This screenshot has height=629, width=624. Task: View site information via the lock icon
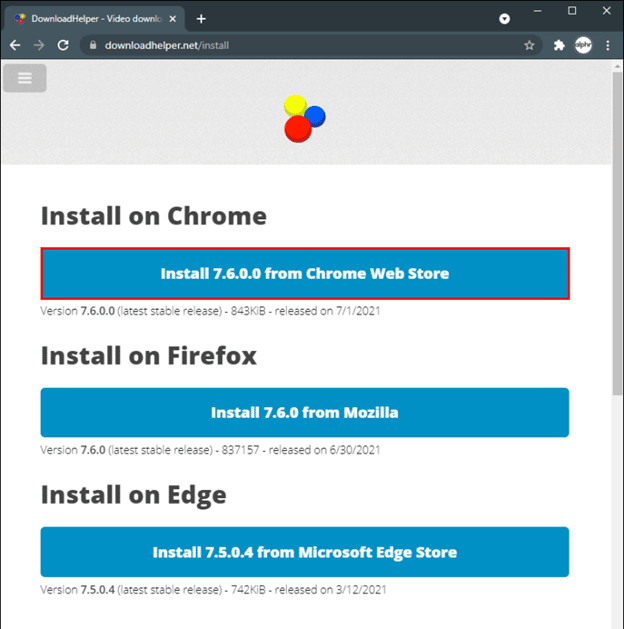[92, 45]
